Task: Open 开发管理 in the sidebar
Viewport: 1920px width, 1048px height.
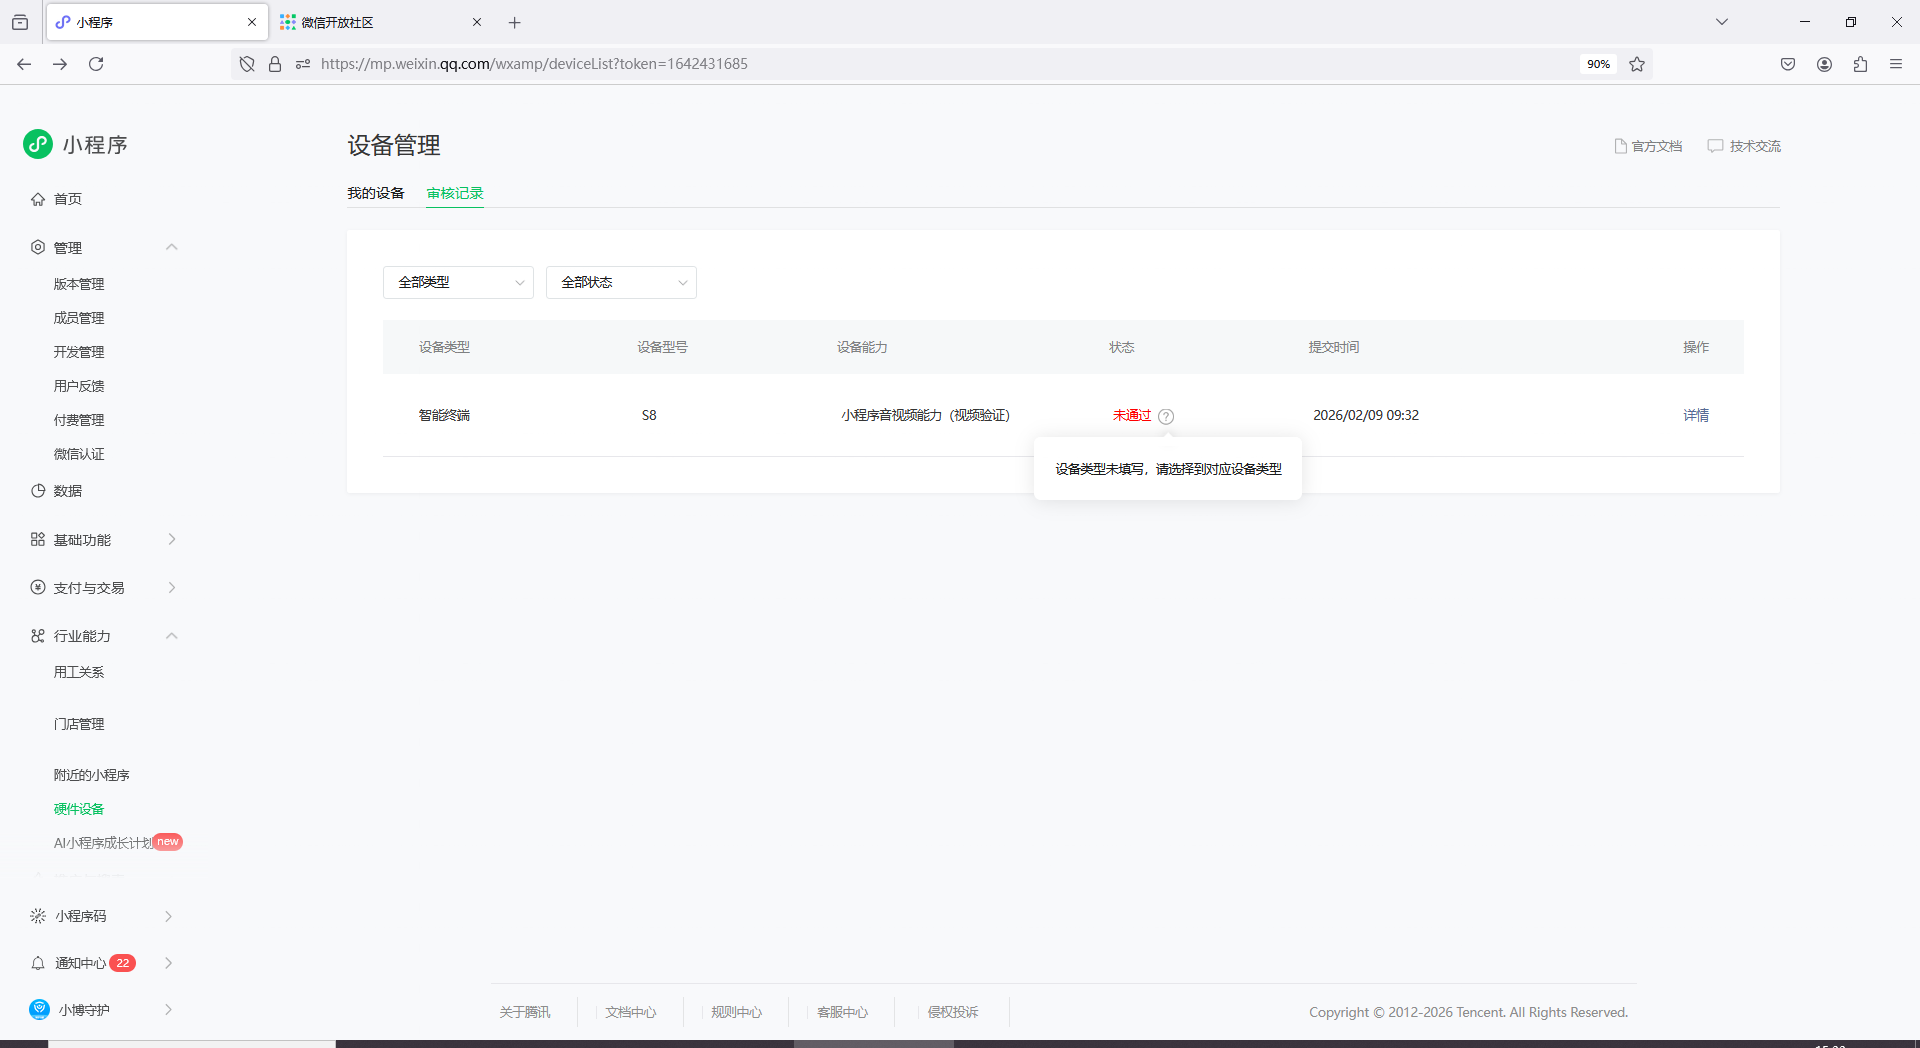Action: pyautogui.click(x=79, y=352)
